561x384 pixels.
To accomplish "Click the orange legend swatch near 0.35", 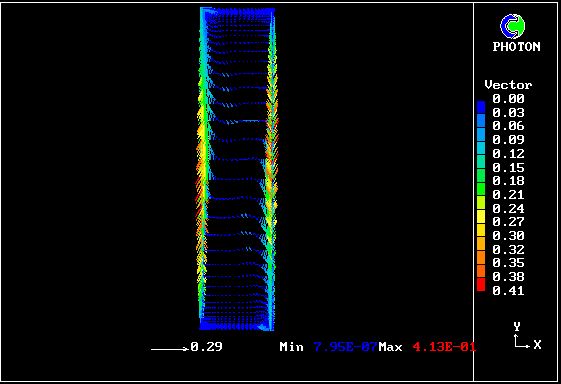I will pos(481,257).
